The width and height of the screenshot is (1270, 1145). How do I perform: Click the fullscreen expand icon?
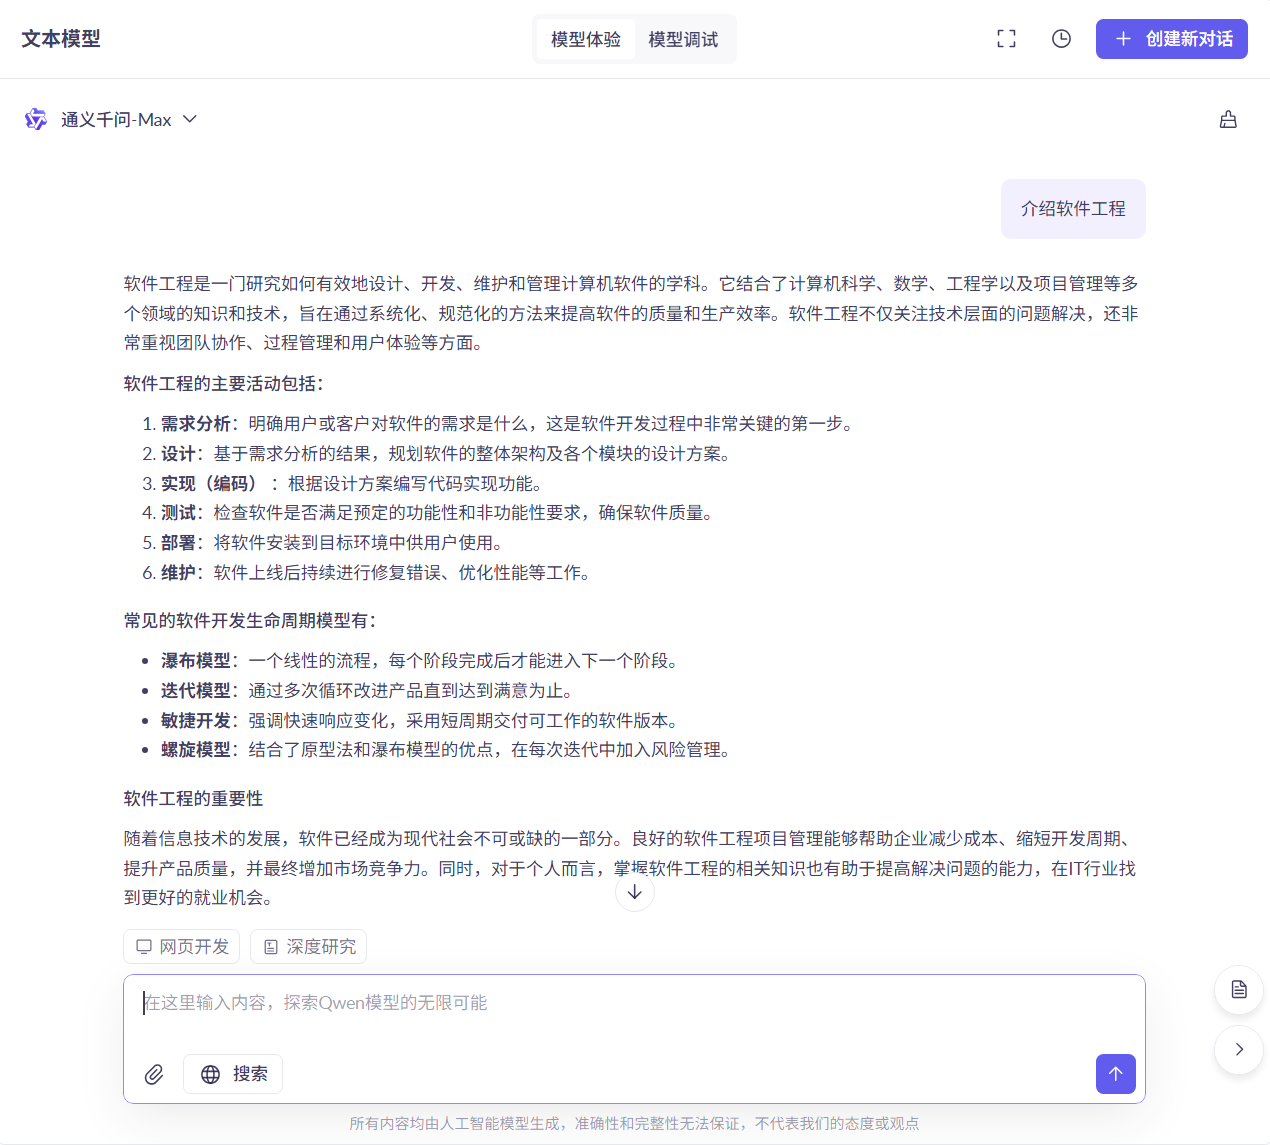click(1006, 39)
